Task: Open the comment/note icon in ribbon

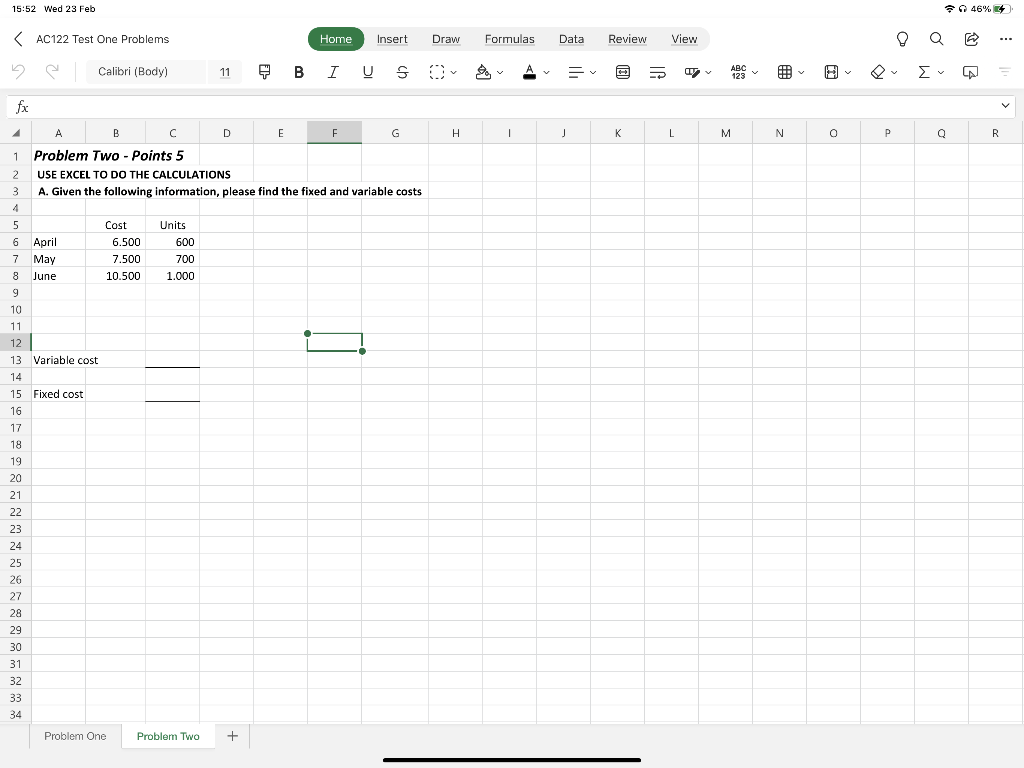Action: pos(970,72)
